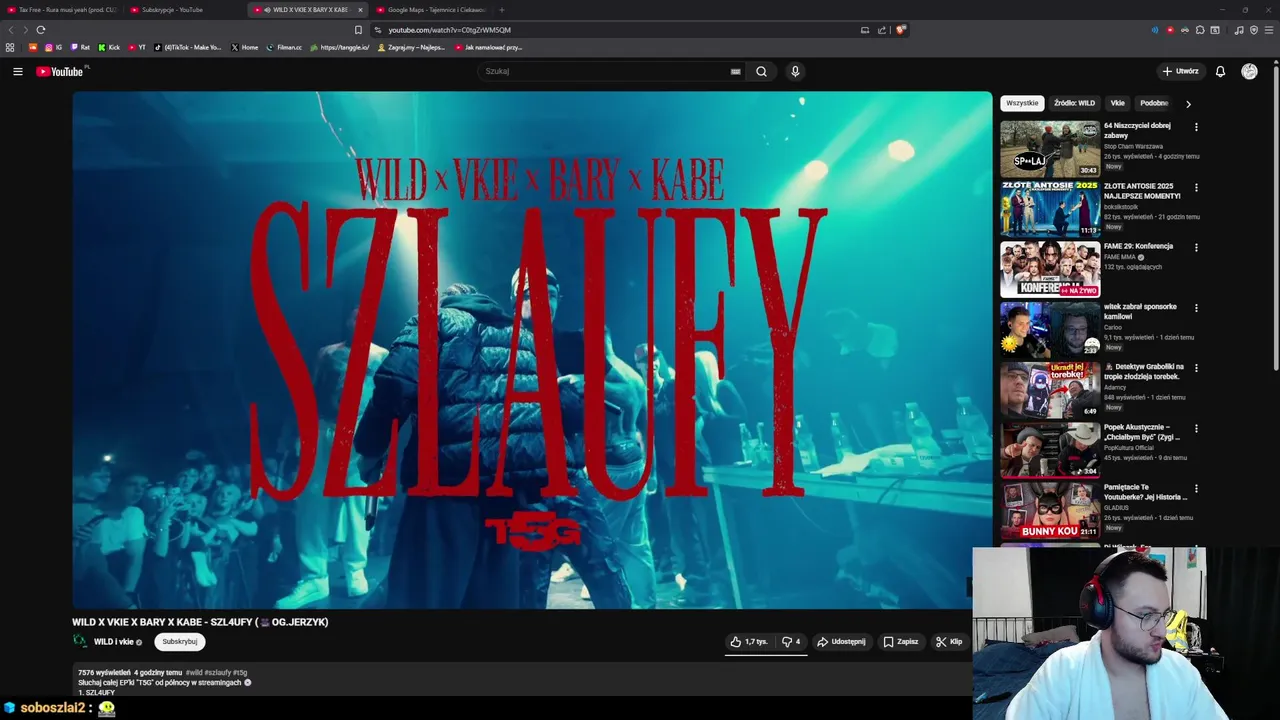Open options for Pamiętacie Te Youtuberkę video
Viewport: 1280px width, 720px height.
[x=1196, y=488]
